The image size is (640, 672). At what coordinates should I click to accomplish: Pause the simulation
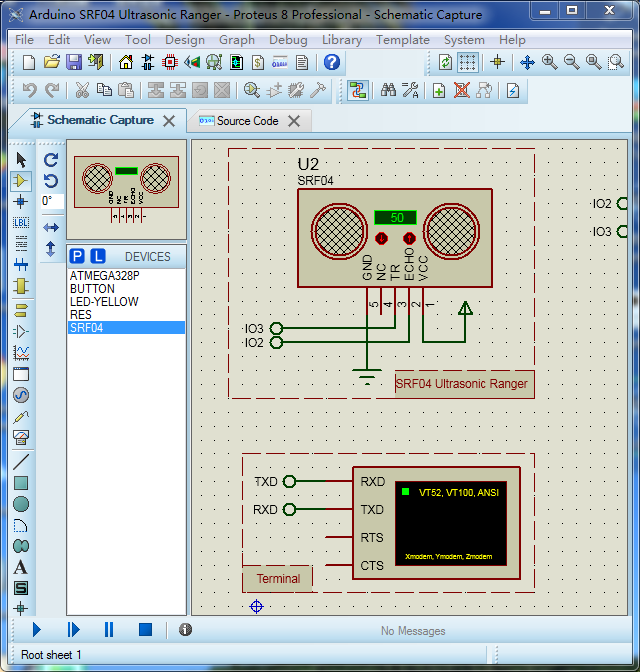tap(109, 630)
